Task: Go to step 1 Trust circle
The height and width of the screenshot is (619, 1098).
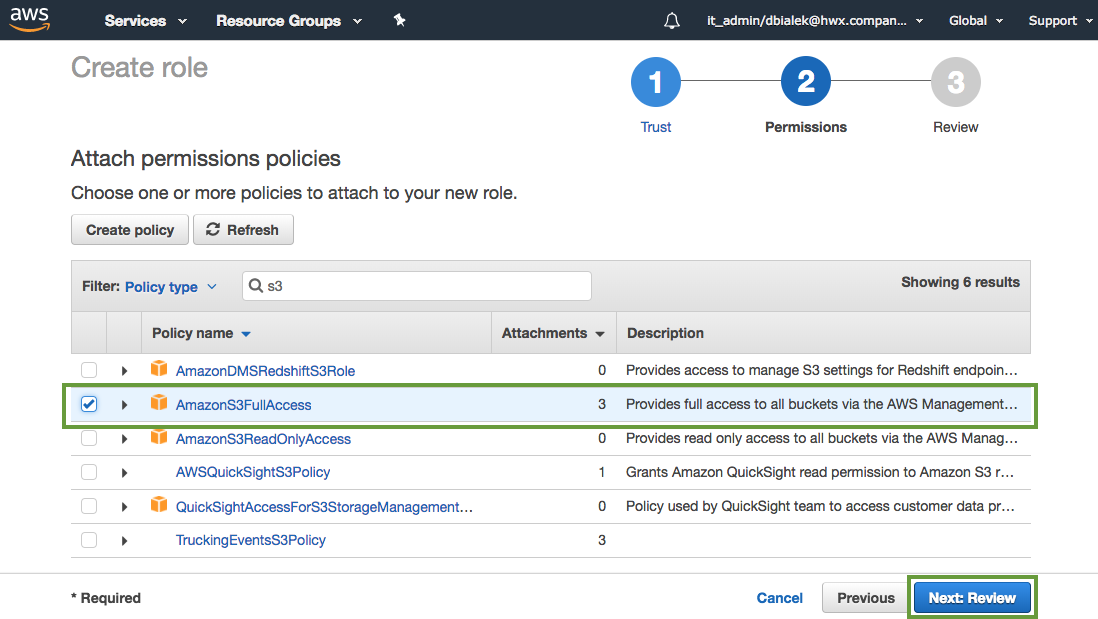Action: pyautogui.click(x=655, y=82)
